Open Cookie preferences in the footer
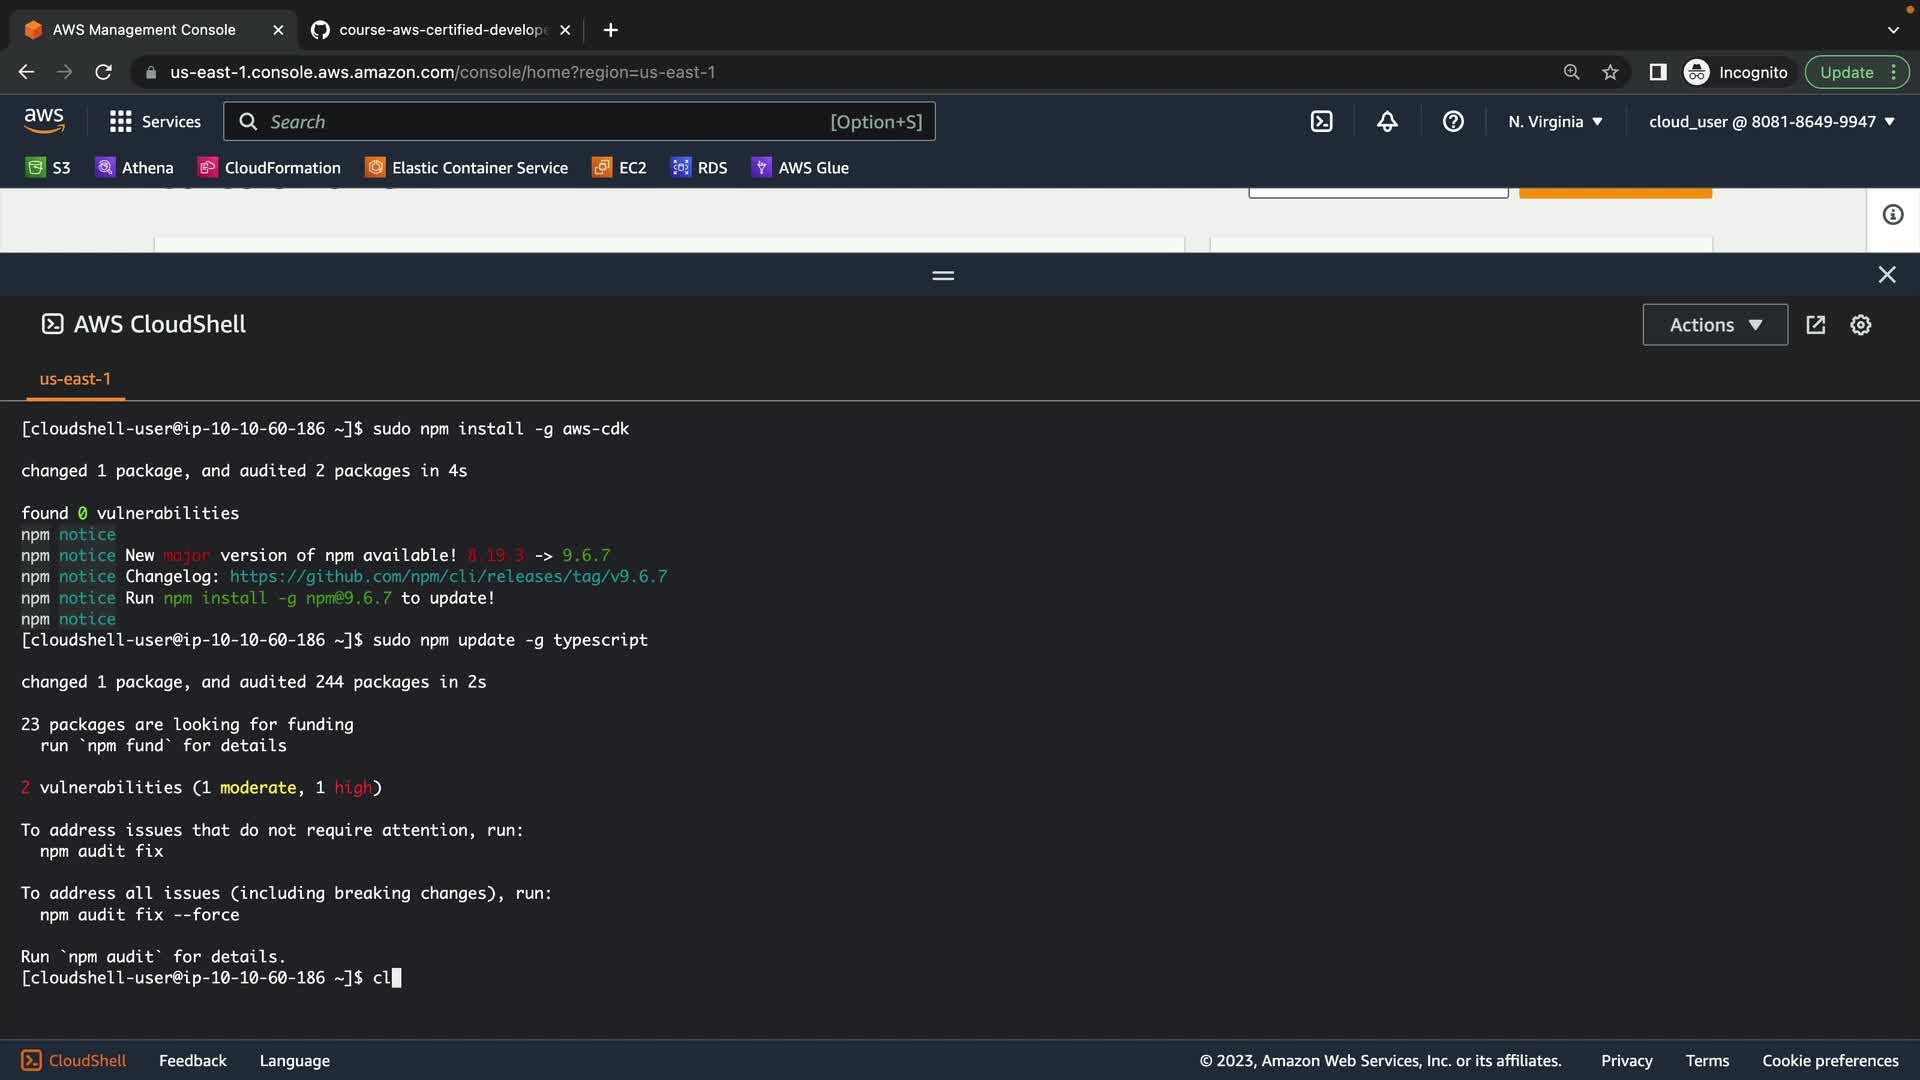Image resolution: width=1920 pixels, height=1080 pixels. 1829,1061
